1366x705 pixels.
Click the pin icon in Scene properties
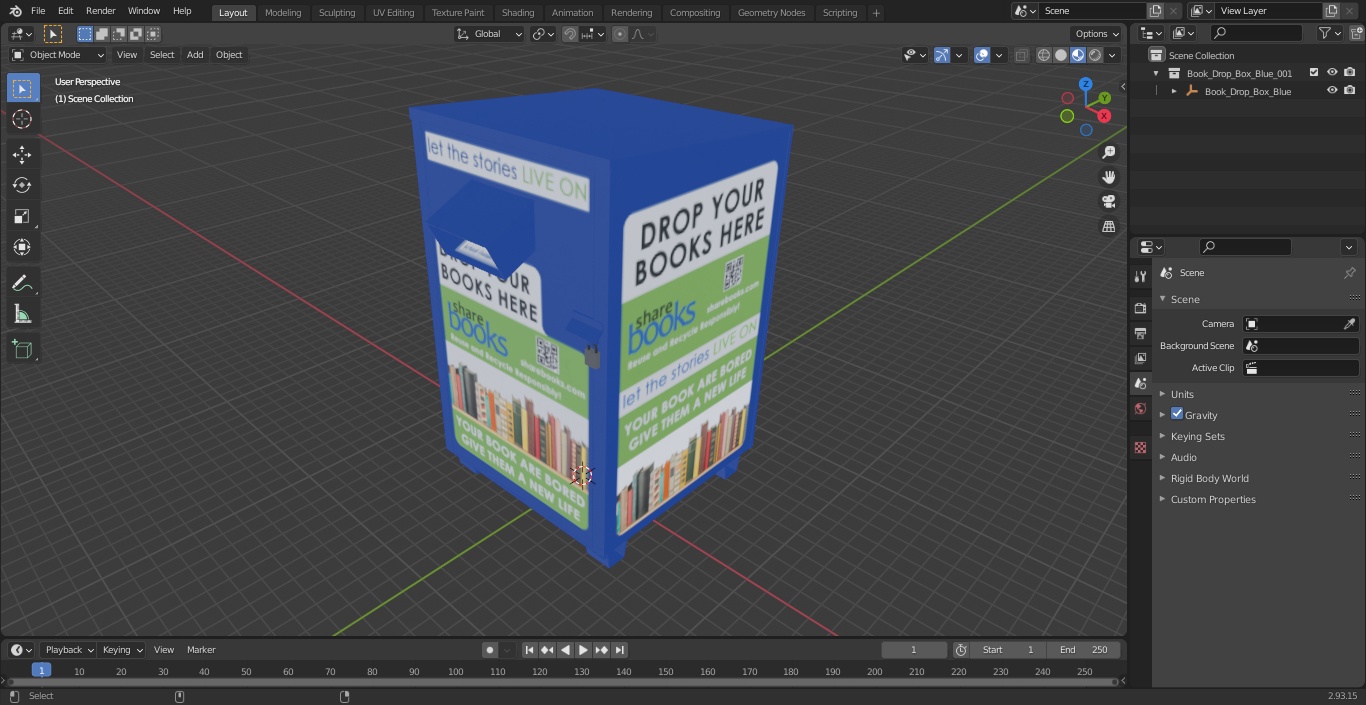(1349, 273)
